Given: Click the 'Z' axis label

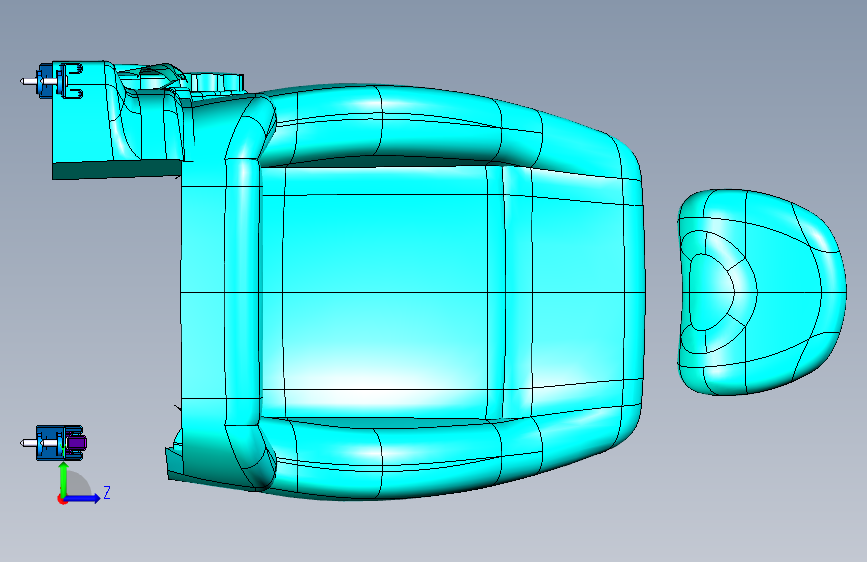Looking at the screenshot, I should pyautogui.click(x=107, y=492).
